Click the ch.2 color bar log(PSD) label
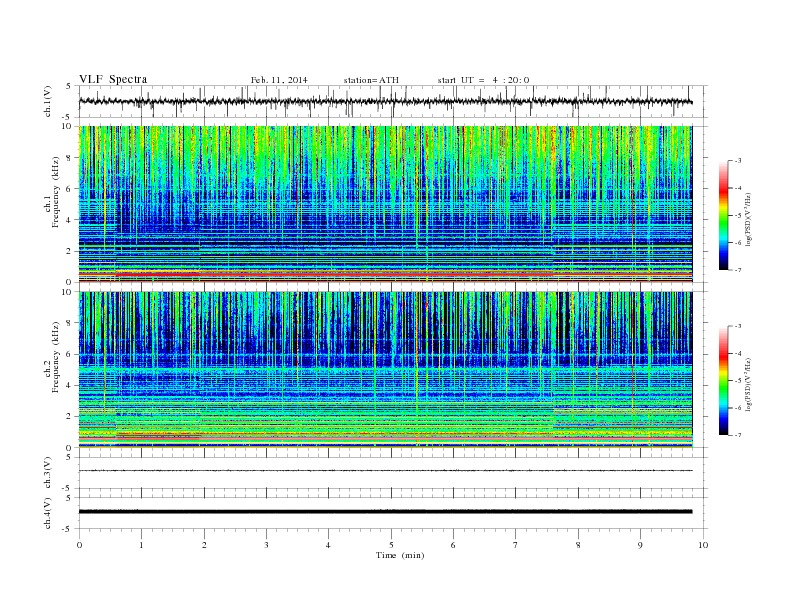This screenshot has height=612, width=792. coord(748,384)
